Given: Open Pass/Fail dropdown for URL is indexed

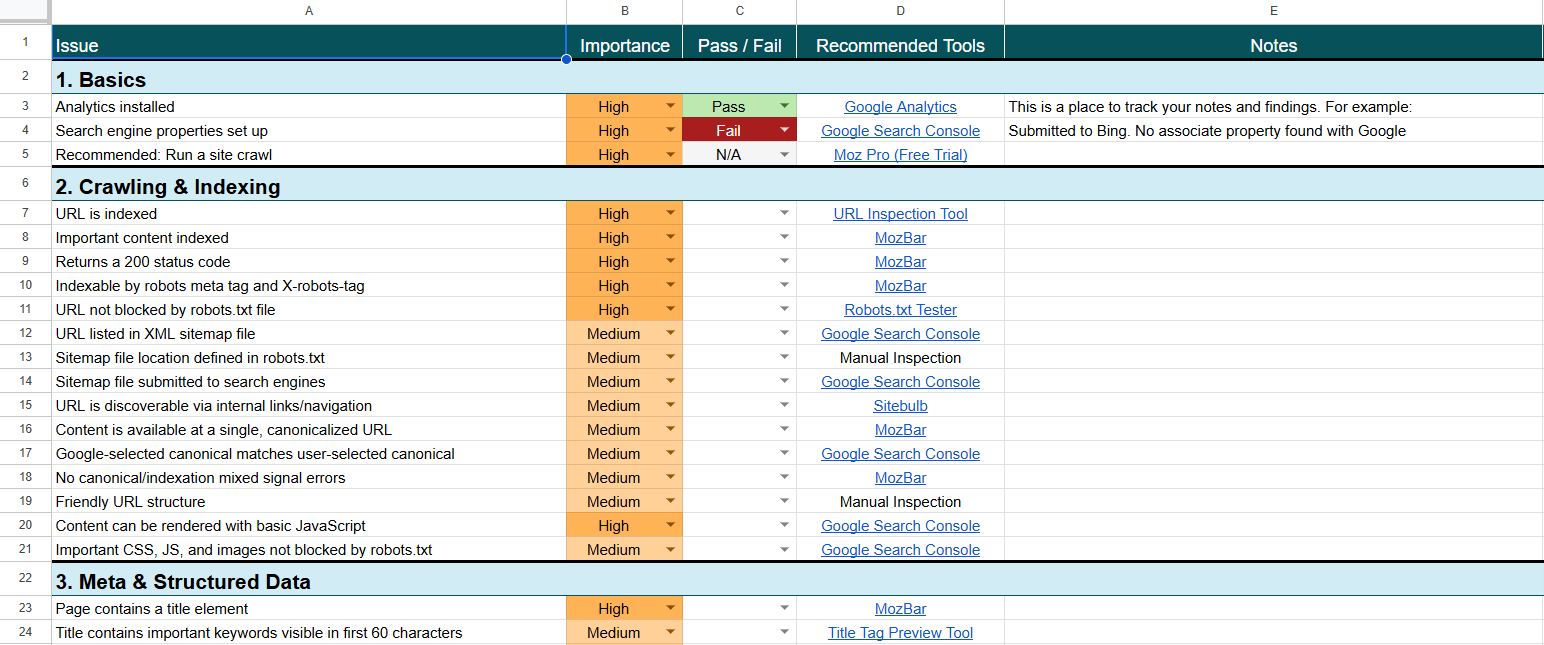Looking at the screenshot, I should [x=785, y=213].
